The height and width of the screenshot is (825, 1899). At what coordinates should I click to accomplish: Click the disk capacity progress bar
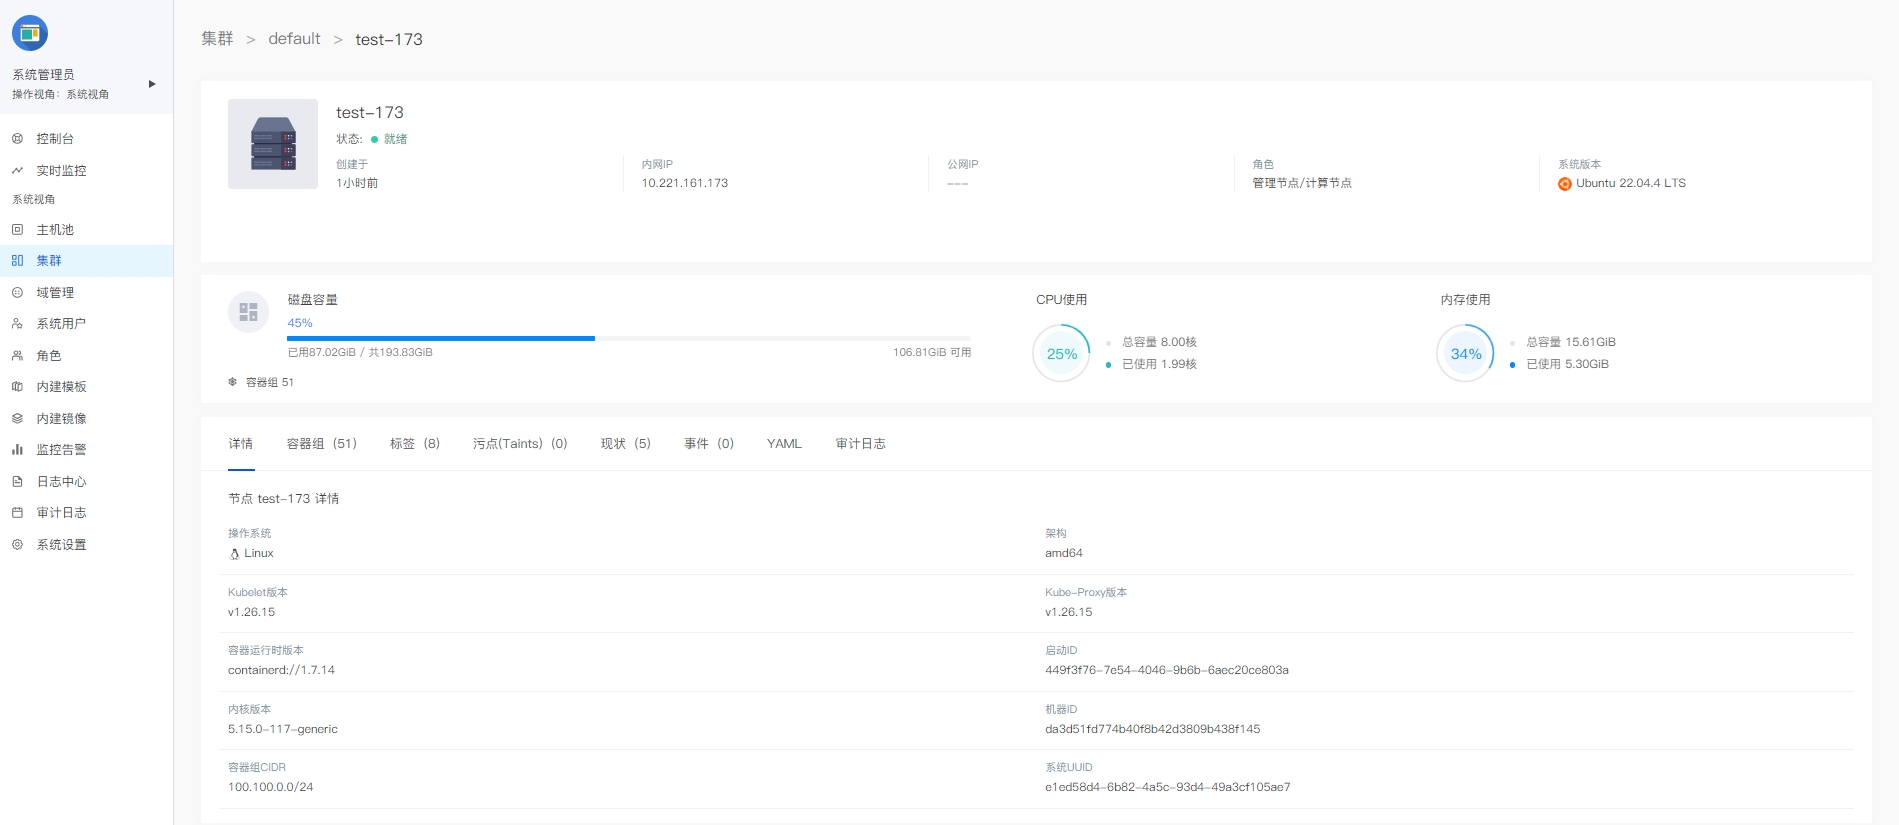click(628, 339)
